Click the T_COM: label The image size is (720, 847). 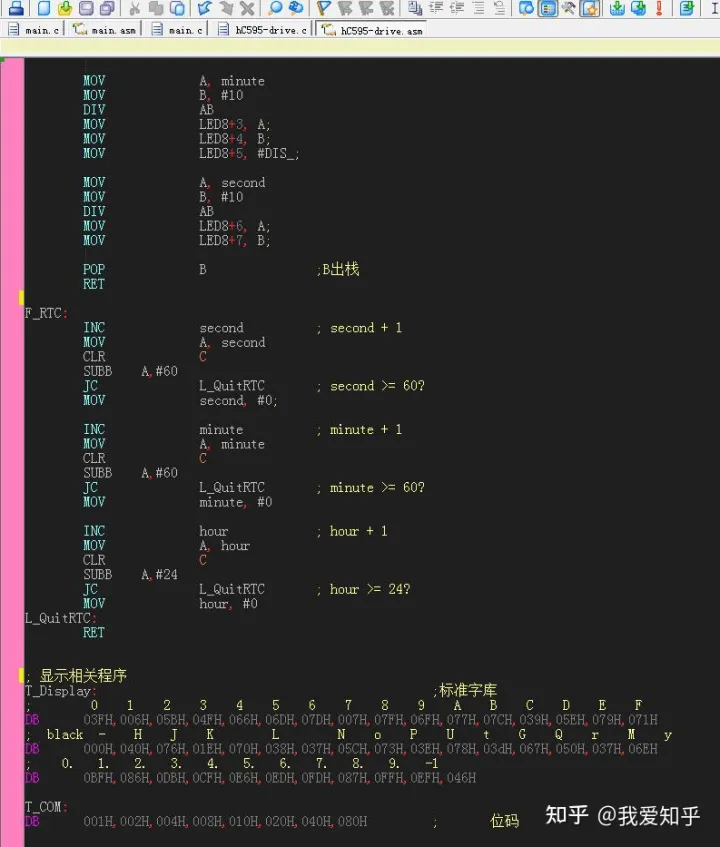46,807
